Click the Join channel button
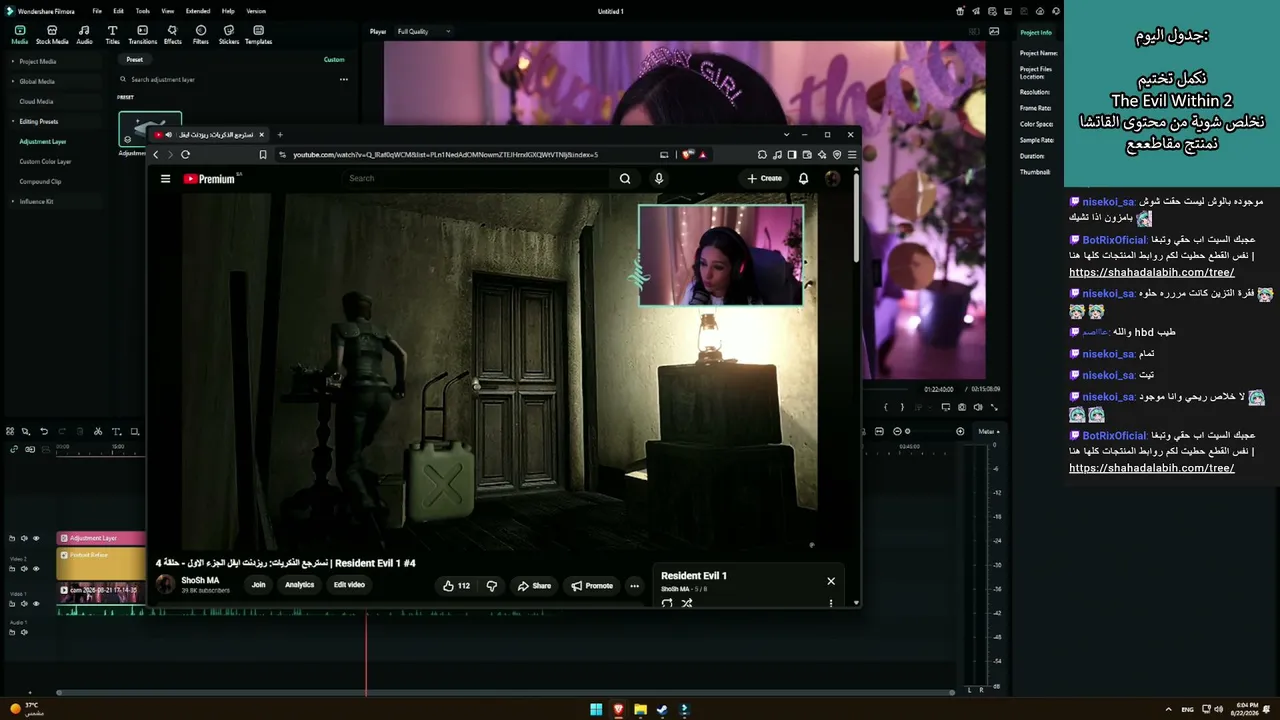 258,585
